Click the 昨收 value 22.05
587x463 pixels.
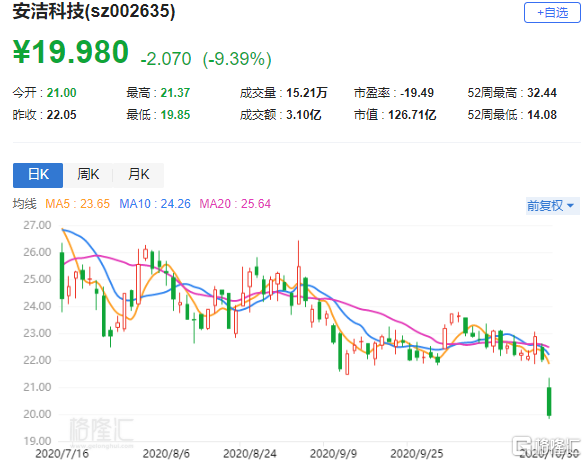[x=61, y=115]
